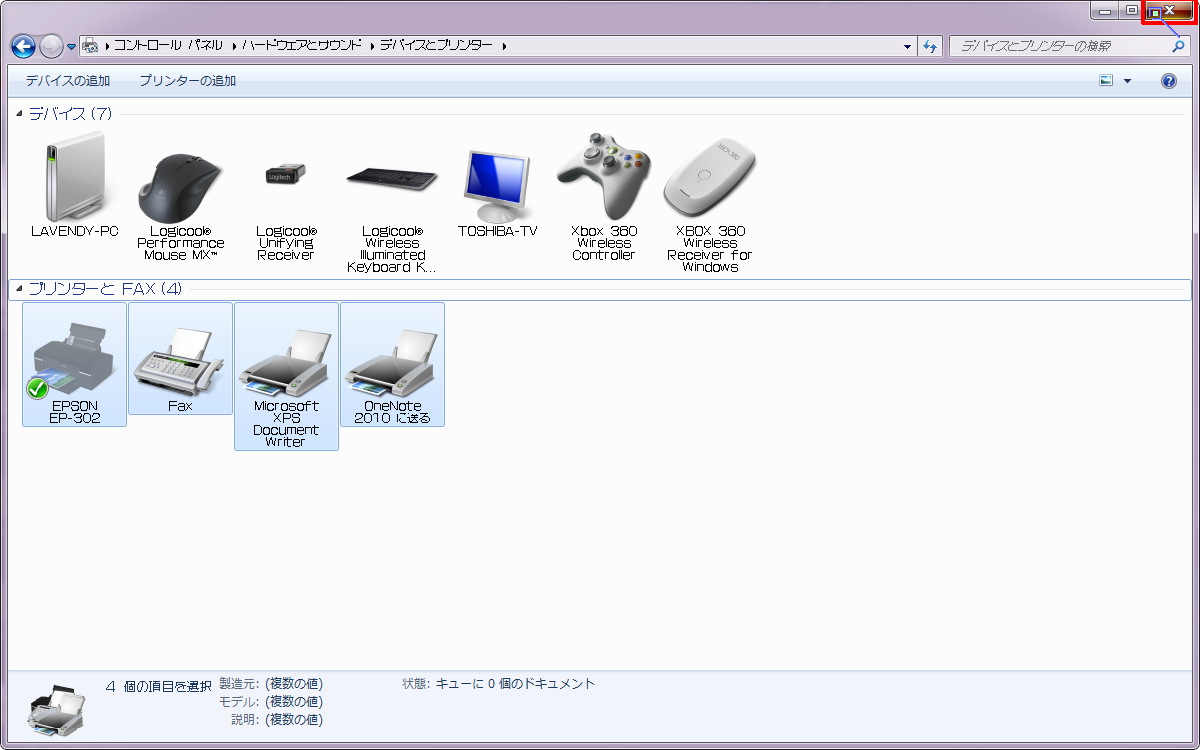Screen dimensions: 1200x750
Task: Click the printer icon in the details pane
Action: 57,711
